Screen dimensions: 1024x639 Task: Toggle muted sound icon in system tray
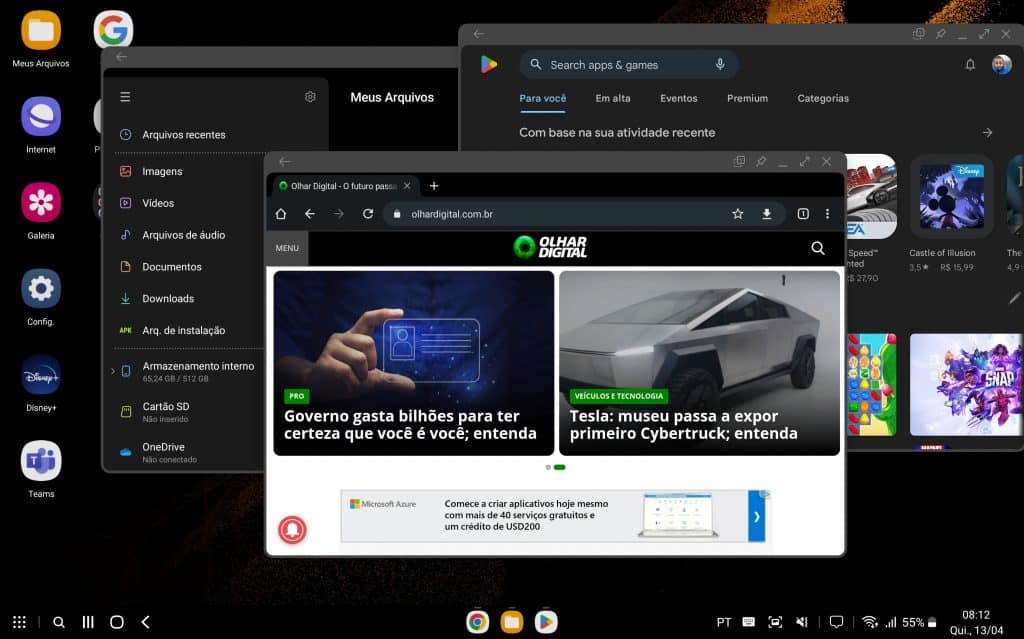click(802, 622)
